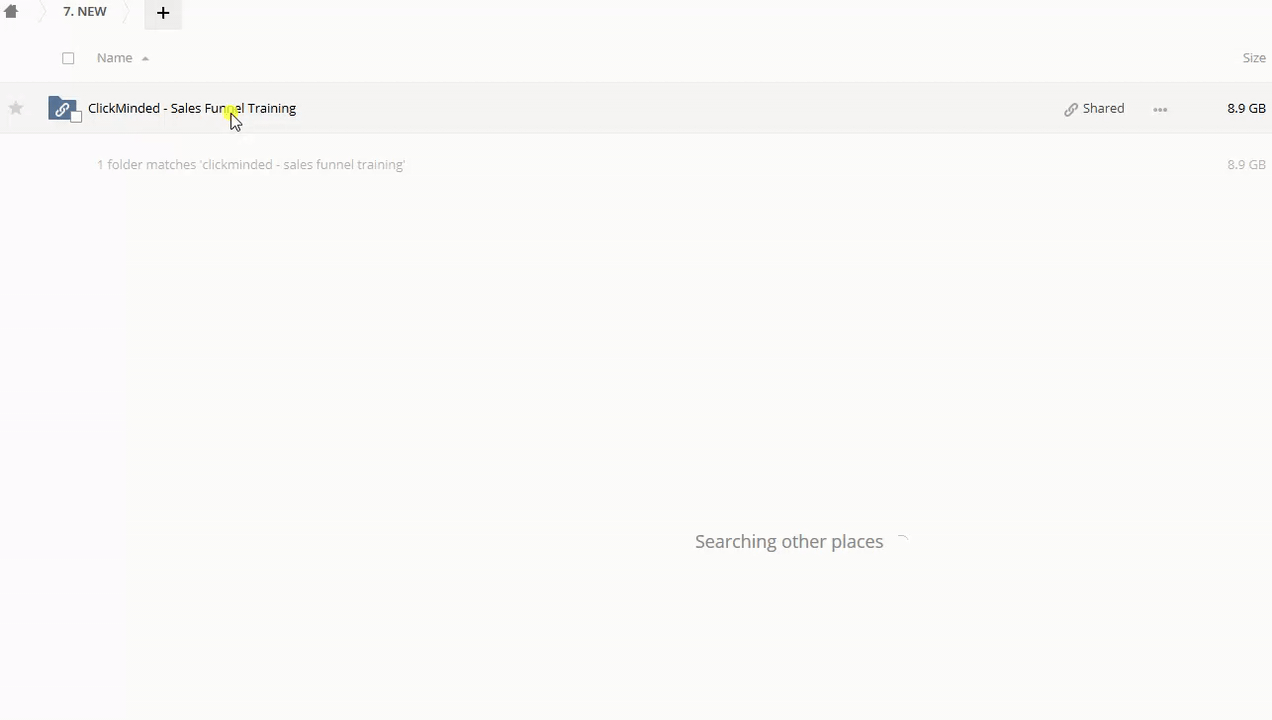Star the ClickMinded folder as favorite
The width and height of the screenshot is (1272, 720).
coord(16,108)
